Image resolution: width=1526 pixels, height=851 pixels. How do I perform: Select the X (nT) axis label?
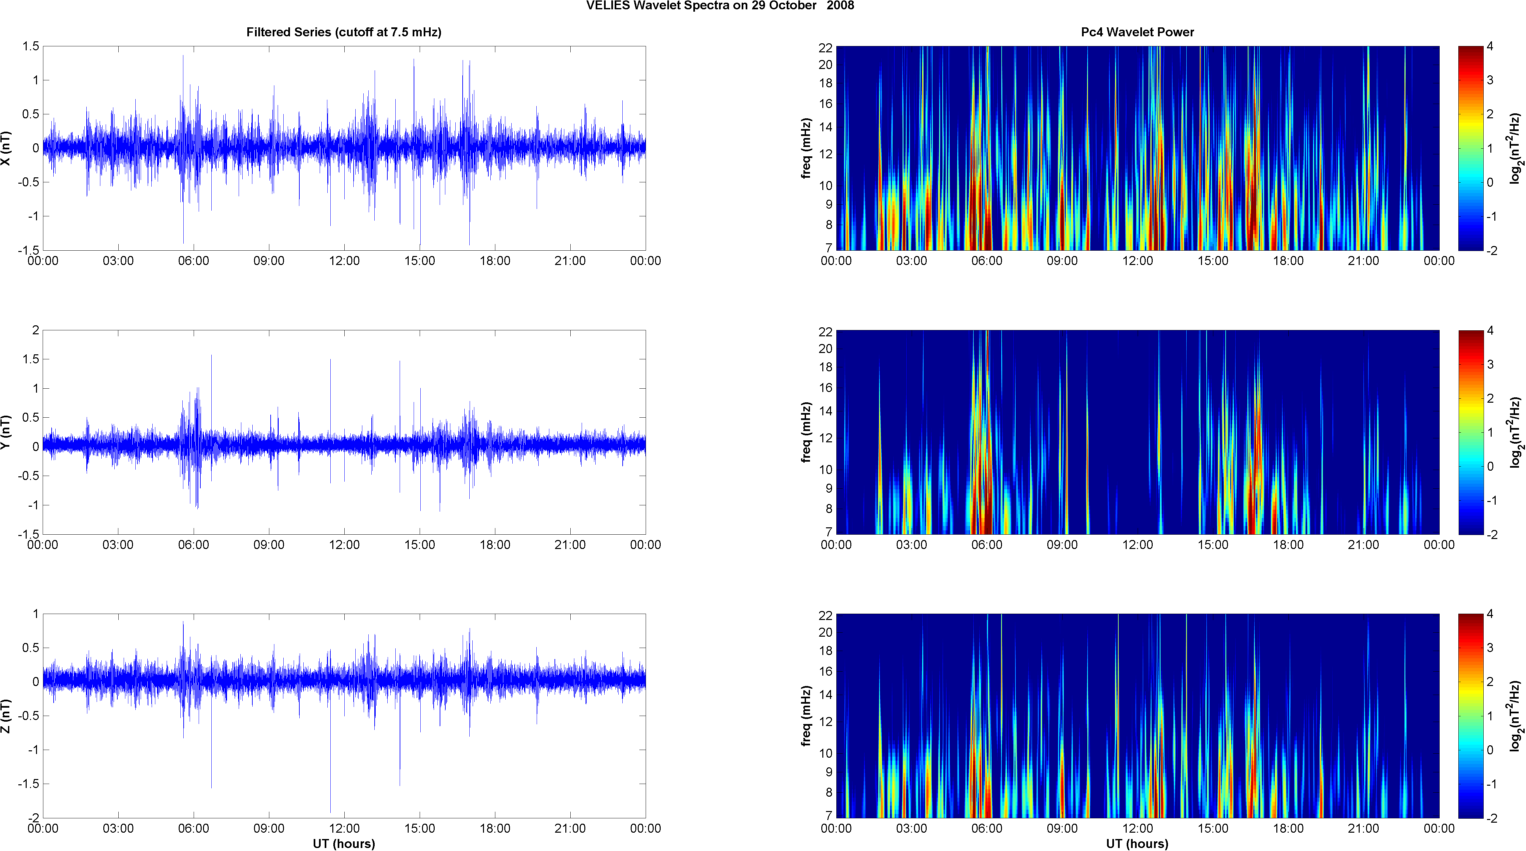(x=7, y=148)
